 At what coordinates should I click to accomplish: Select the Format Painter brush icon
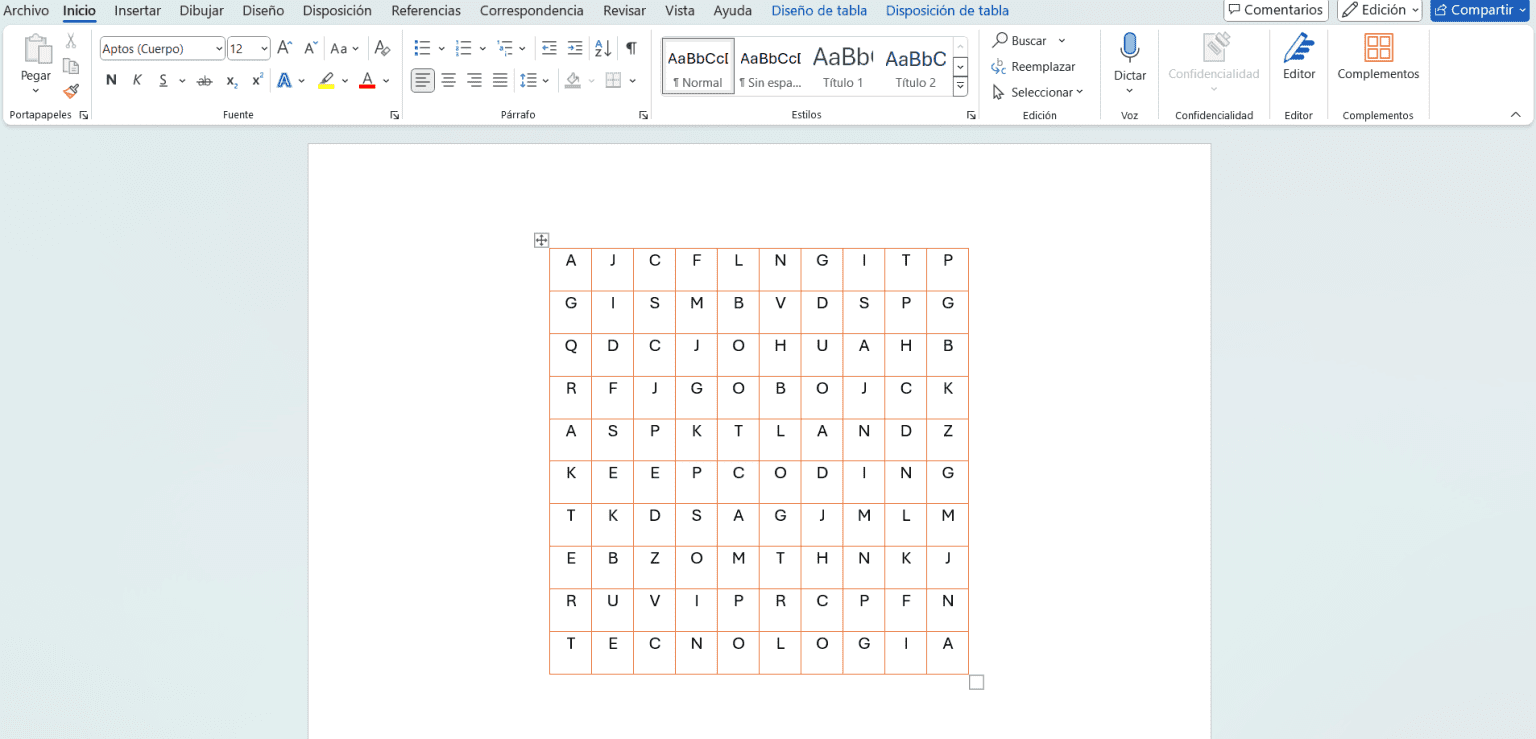coord(71,91)
